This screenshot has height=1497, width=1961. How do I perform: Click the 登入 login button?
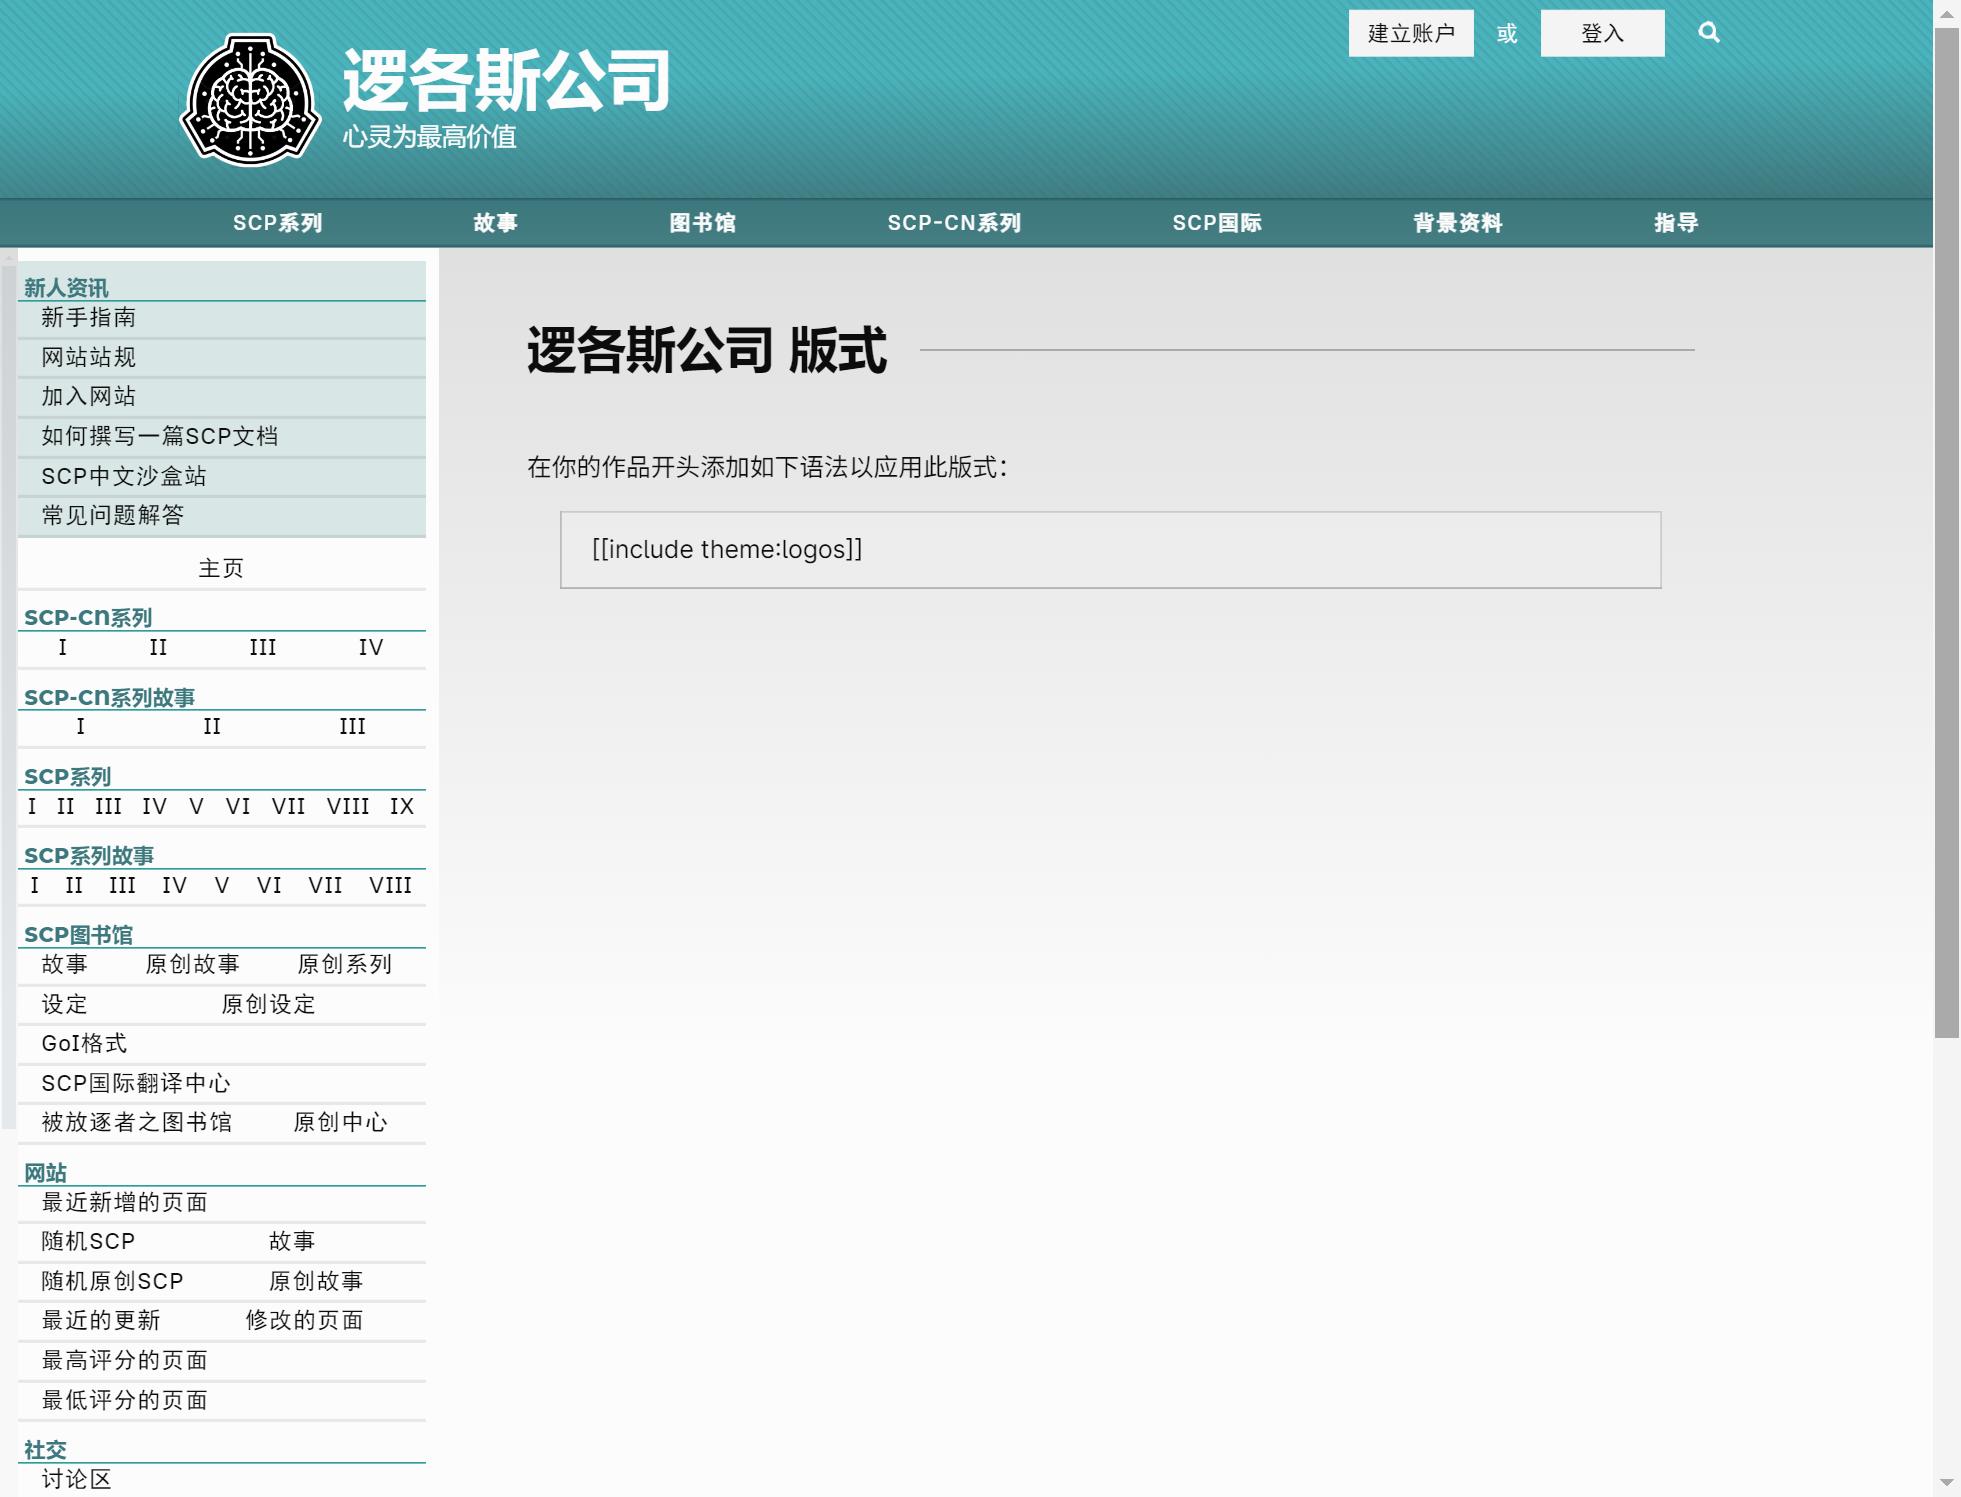(1602, 34)
